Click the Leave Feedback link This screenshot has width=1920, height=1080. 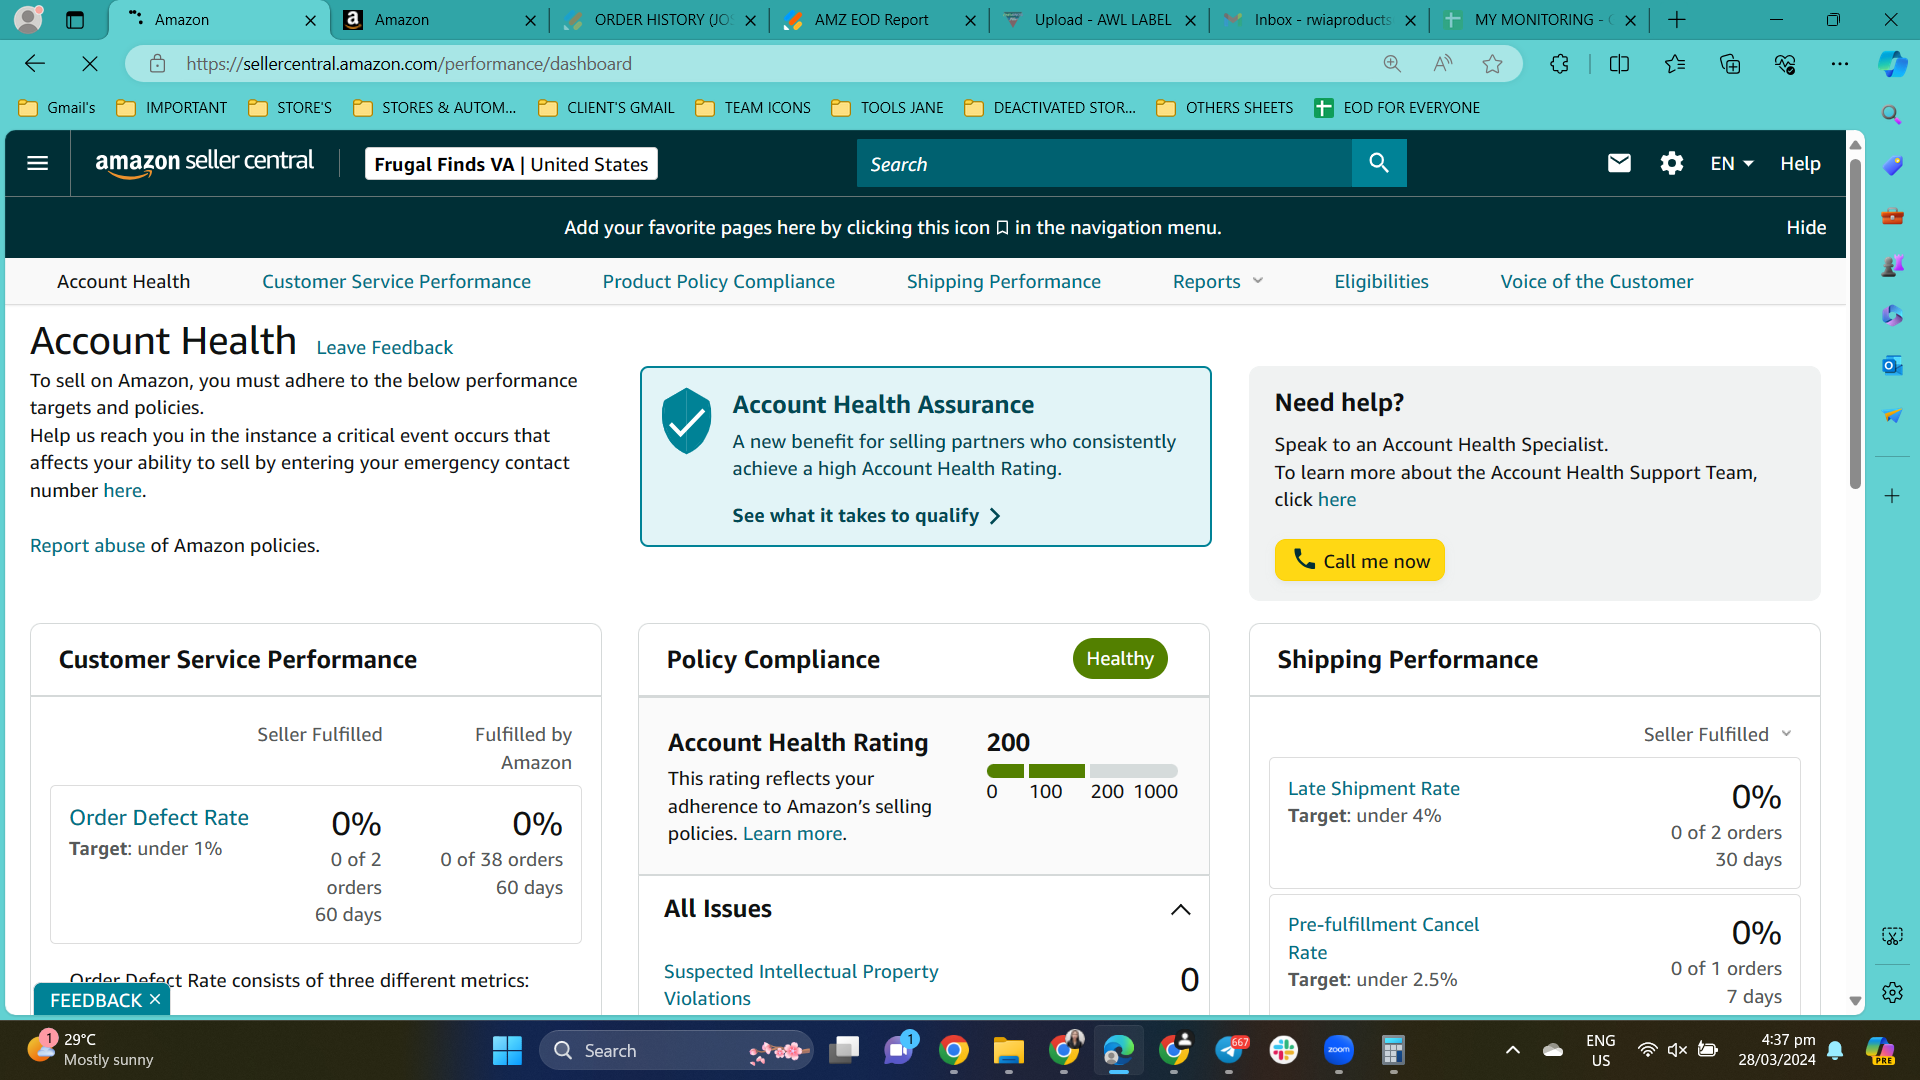click(384, 347)
